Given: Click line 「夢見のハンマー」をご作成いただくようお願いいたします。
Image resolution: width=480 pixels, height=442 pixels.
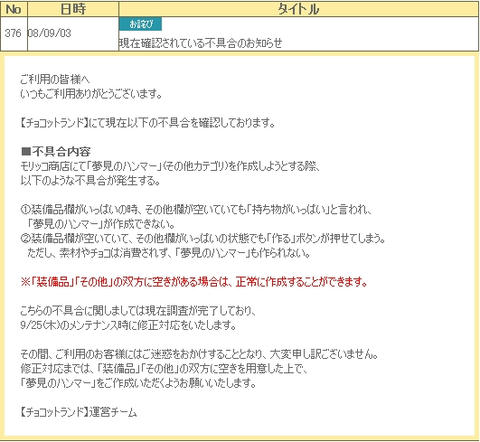Looking at the screenshot, I should click(x=138, y=383).
